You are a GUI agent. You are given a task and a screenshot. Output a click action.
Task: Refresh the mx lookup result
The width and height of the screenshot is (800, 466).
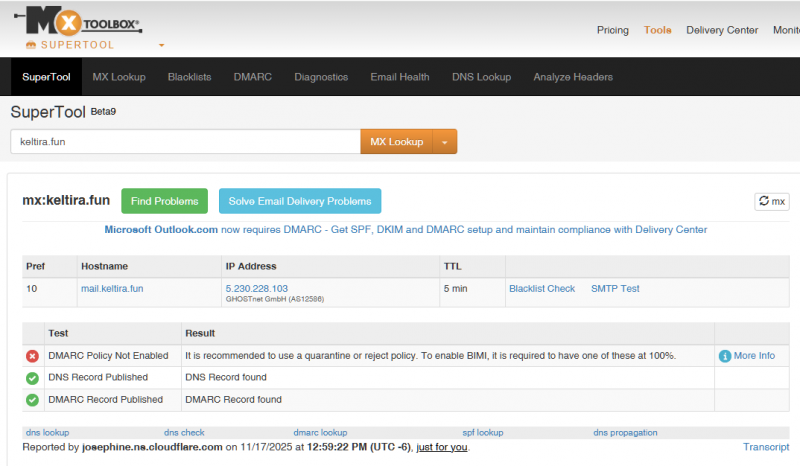[771, 201]
